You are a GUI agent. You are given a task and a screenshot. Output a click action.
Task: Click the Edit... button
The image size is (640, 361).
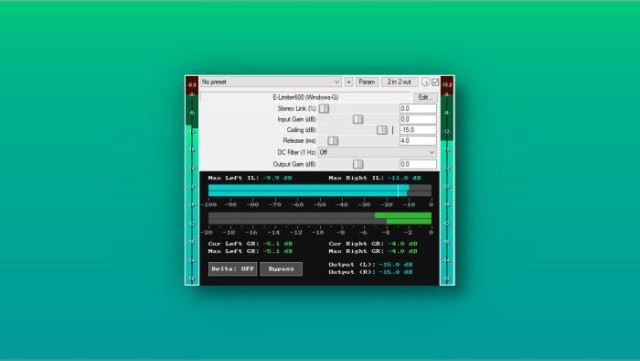tap(425, 97)
